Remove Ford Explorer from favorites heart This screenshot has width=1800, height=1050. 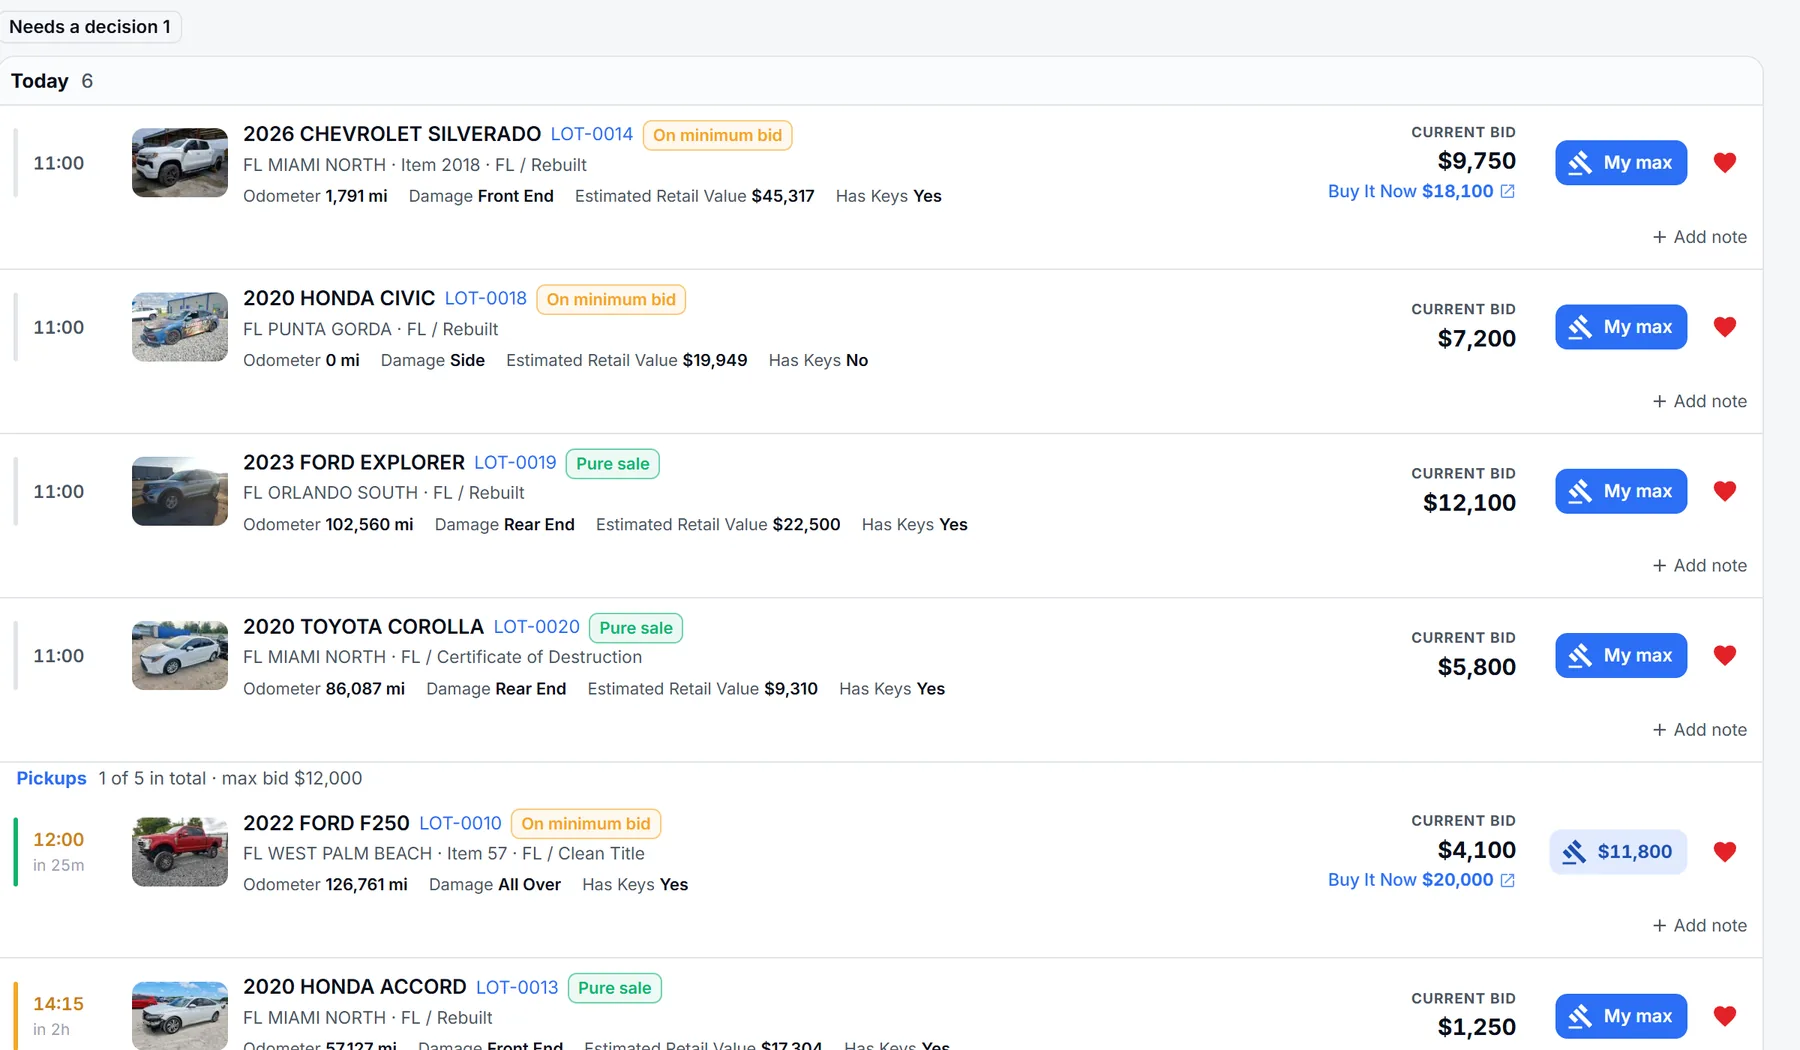click(x=1724, y=491)
